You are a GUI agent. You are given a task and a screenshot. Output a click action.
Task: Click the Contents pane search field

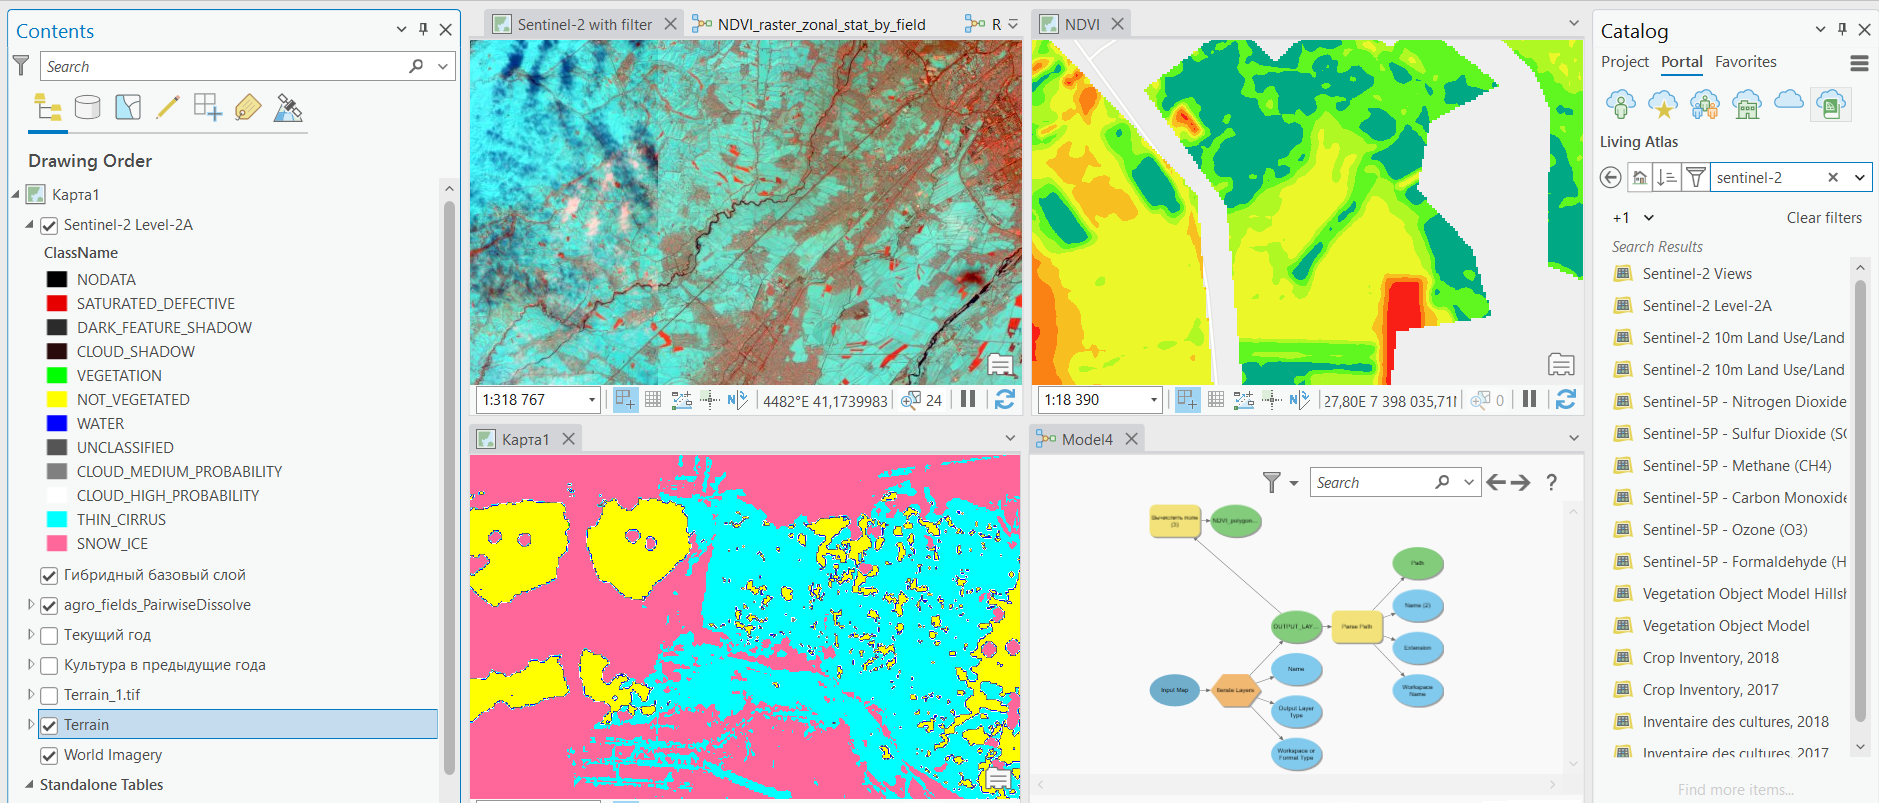click(x=225, y=66)
